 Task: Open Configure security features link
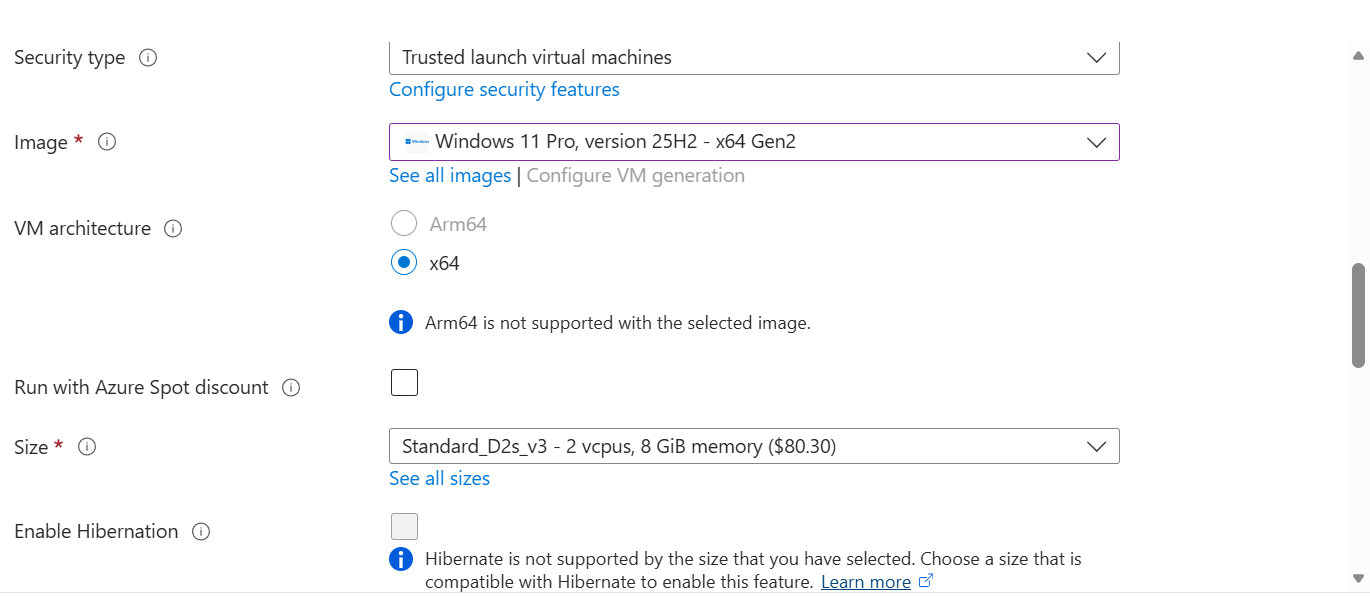coord(504,90)
